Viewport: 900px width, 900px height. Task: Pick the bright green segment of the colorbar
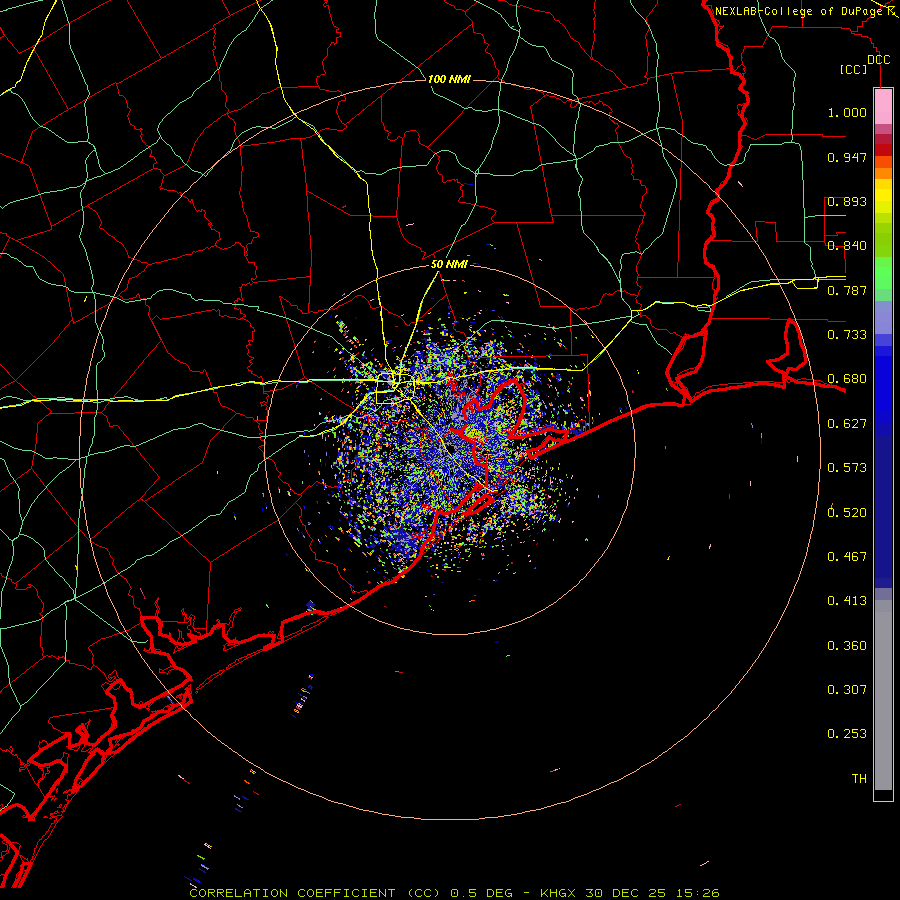click(883, 273)
